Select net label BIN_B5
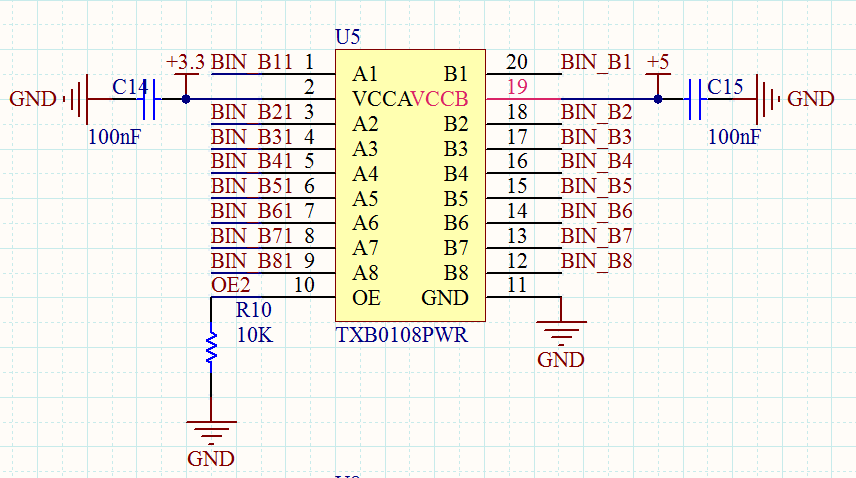856x478 pixels. pyautogui.click(x=596, y=186)
